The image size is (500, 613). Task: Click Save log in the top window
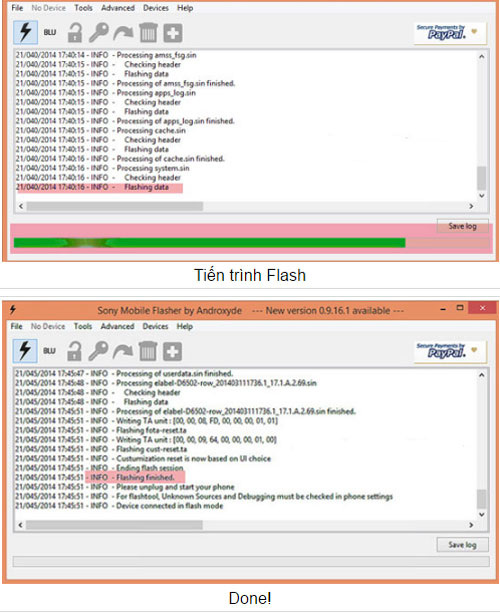click(462, 226)
